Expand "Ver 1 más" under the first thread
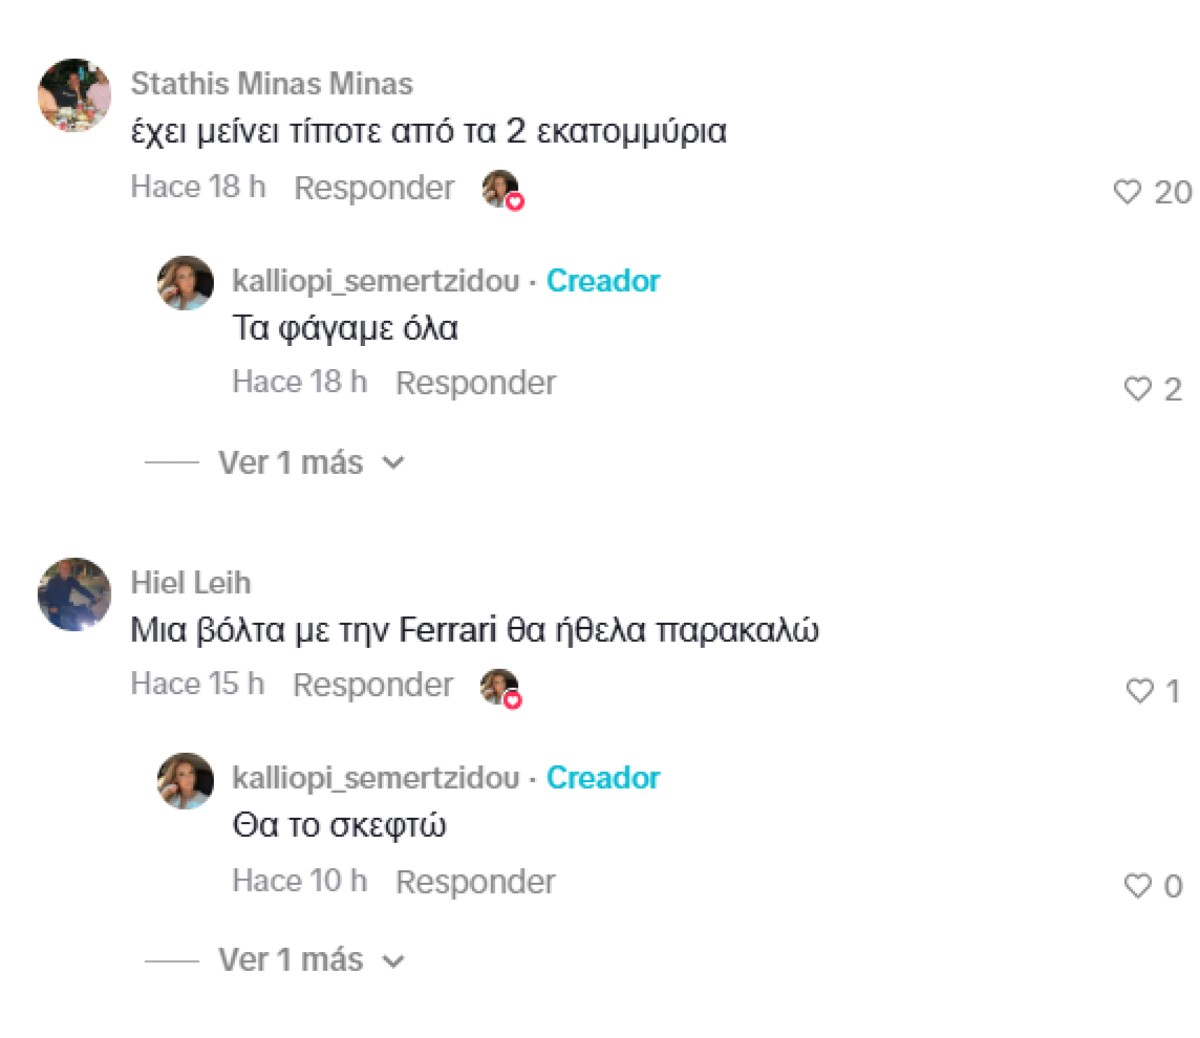This screenshot has width=1200, height=1038. pos(290,462)
